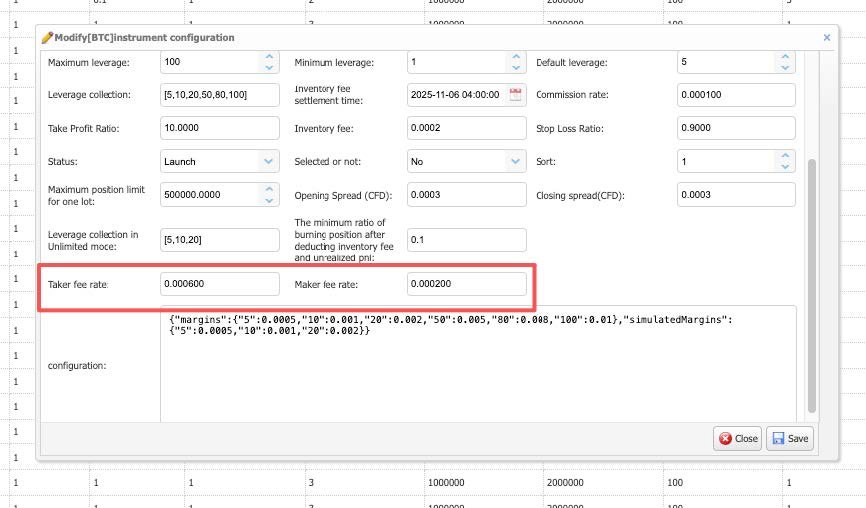Open the calendar picker for settlement time
The height and width of the screenshot is (508, 866).
(x=516, y=95)
